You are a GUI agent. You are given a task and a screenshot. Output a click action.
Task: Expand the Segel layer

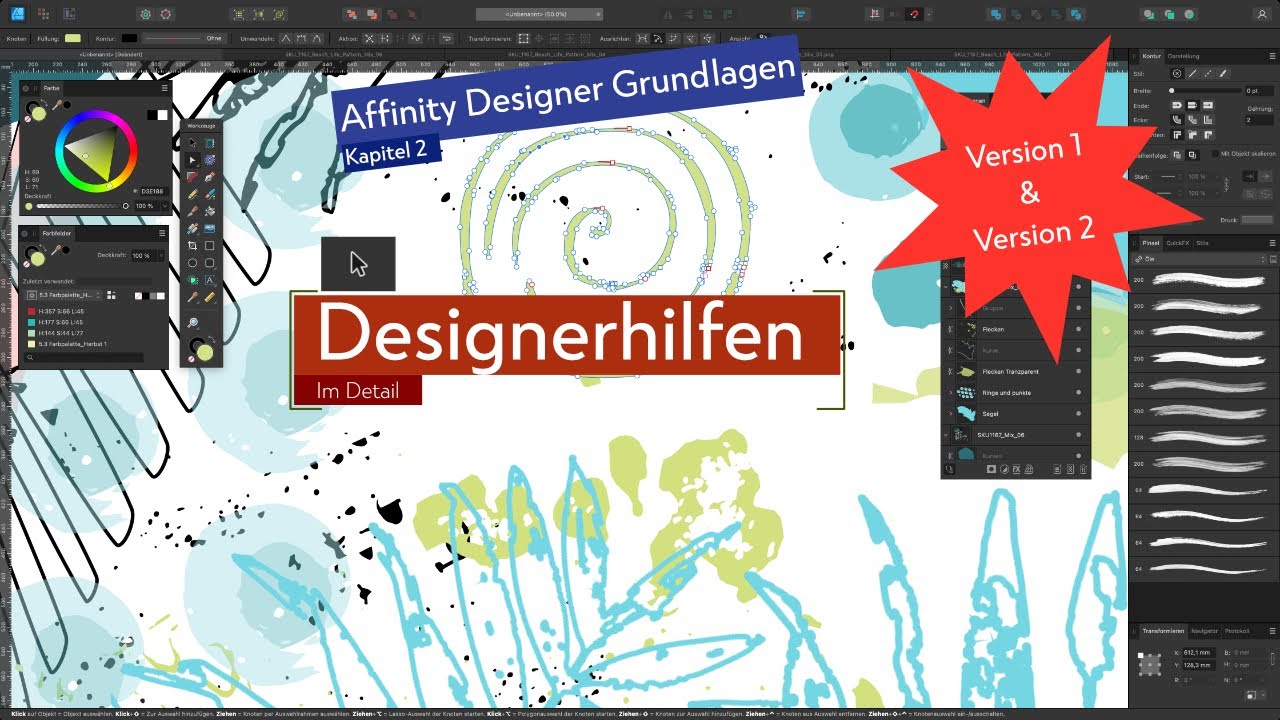point(950,413)
